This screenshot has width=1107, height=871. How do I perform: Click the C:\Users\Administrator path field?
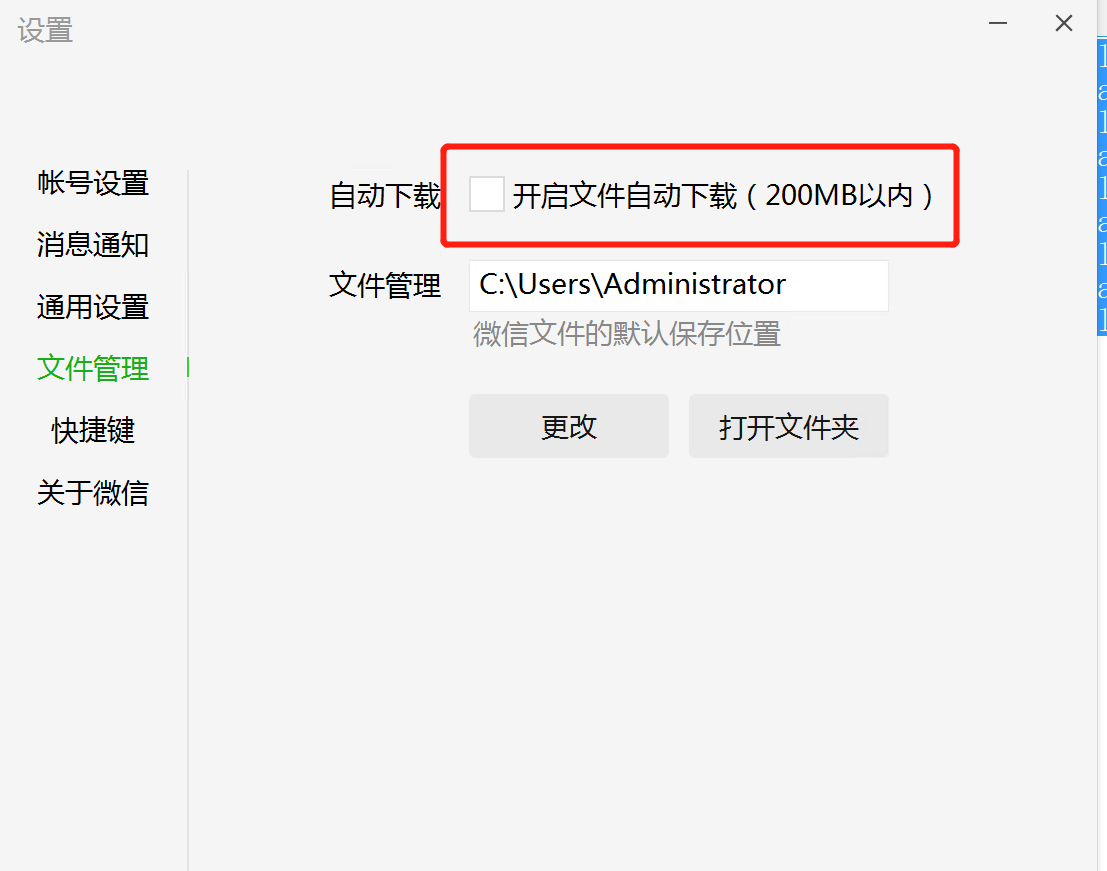tap(678, 286)
